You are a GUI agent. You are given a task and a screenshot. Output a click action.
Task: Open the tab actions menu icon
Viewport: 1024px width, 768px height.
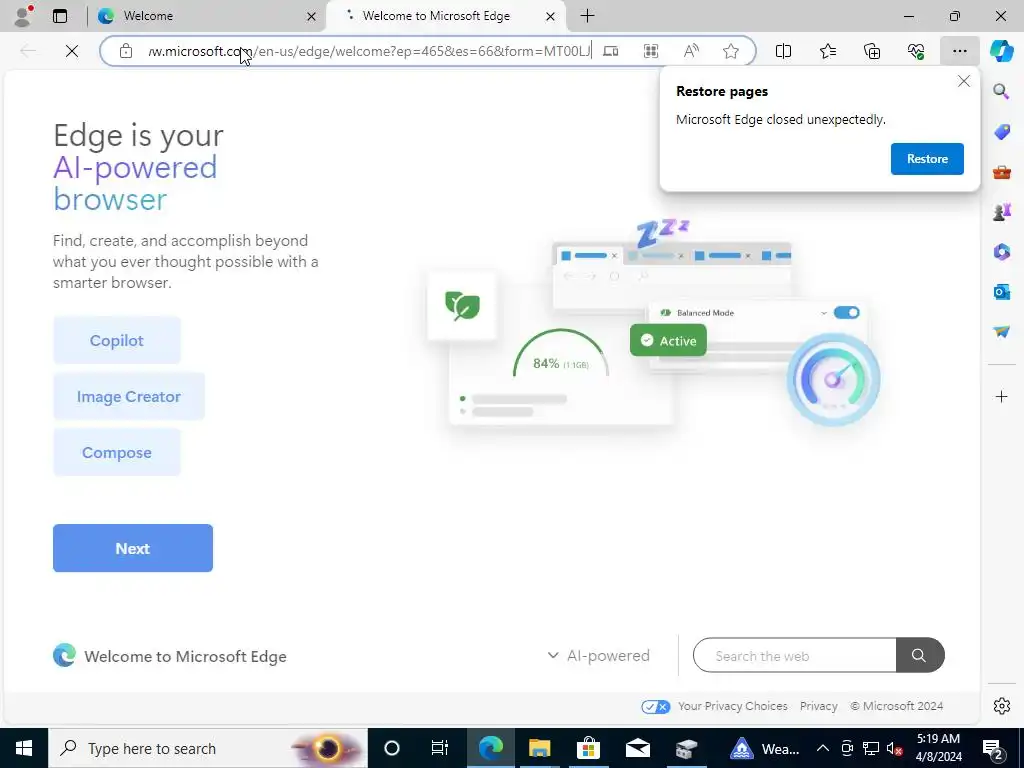click(60, 16)
